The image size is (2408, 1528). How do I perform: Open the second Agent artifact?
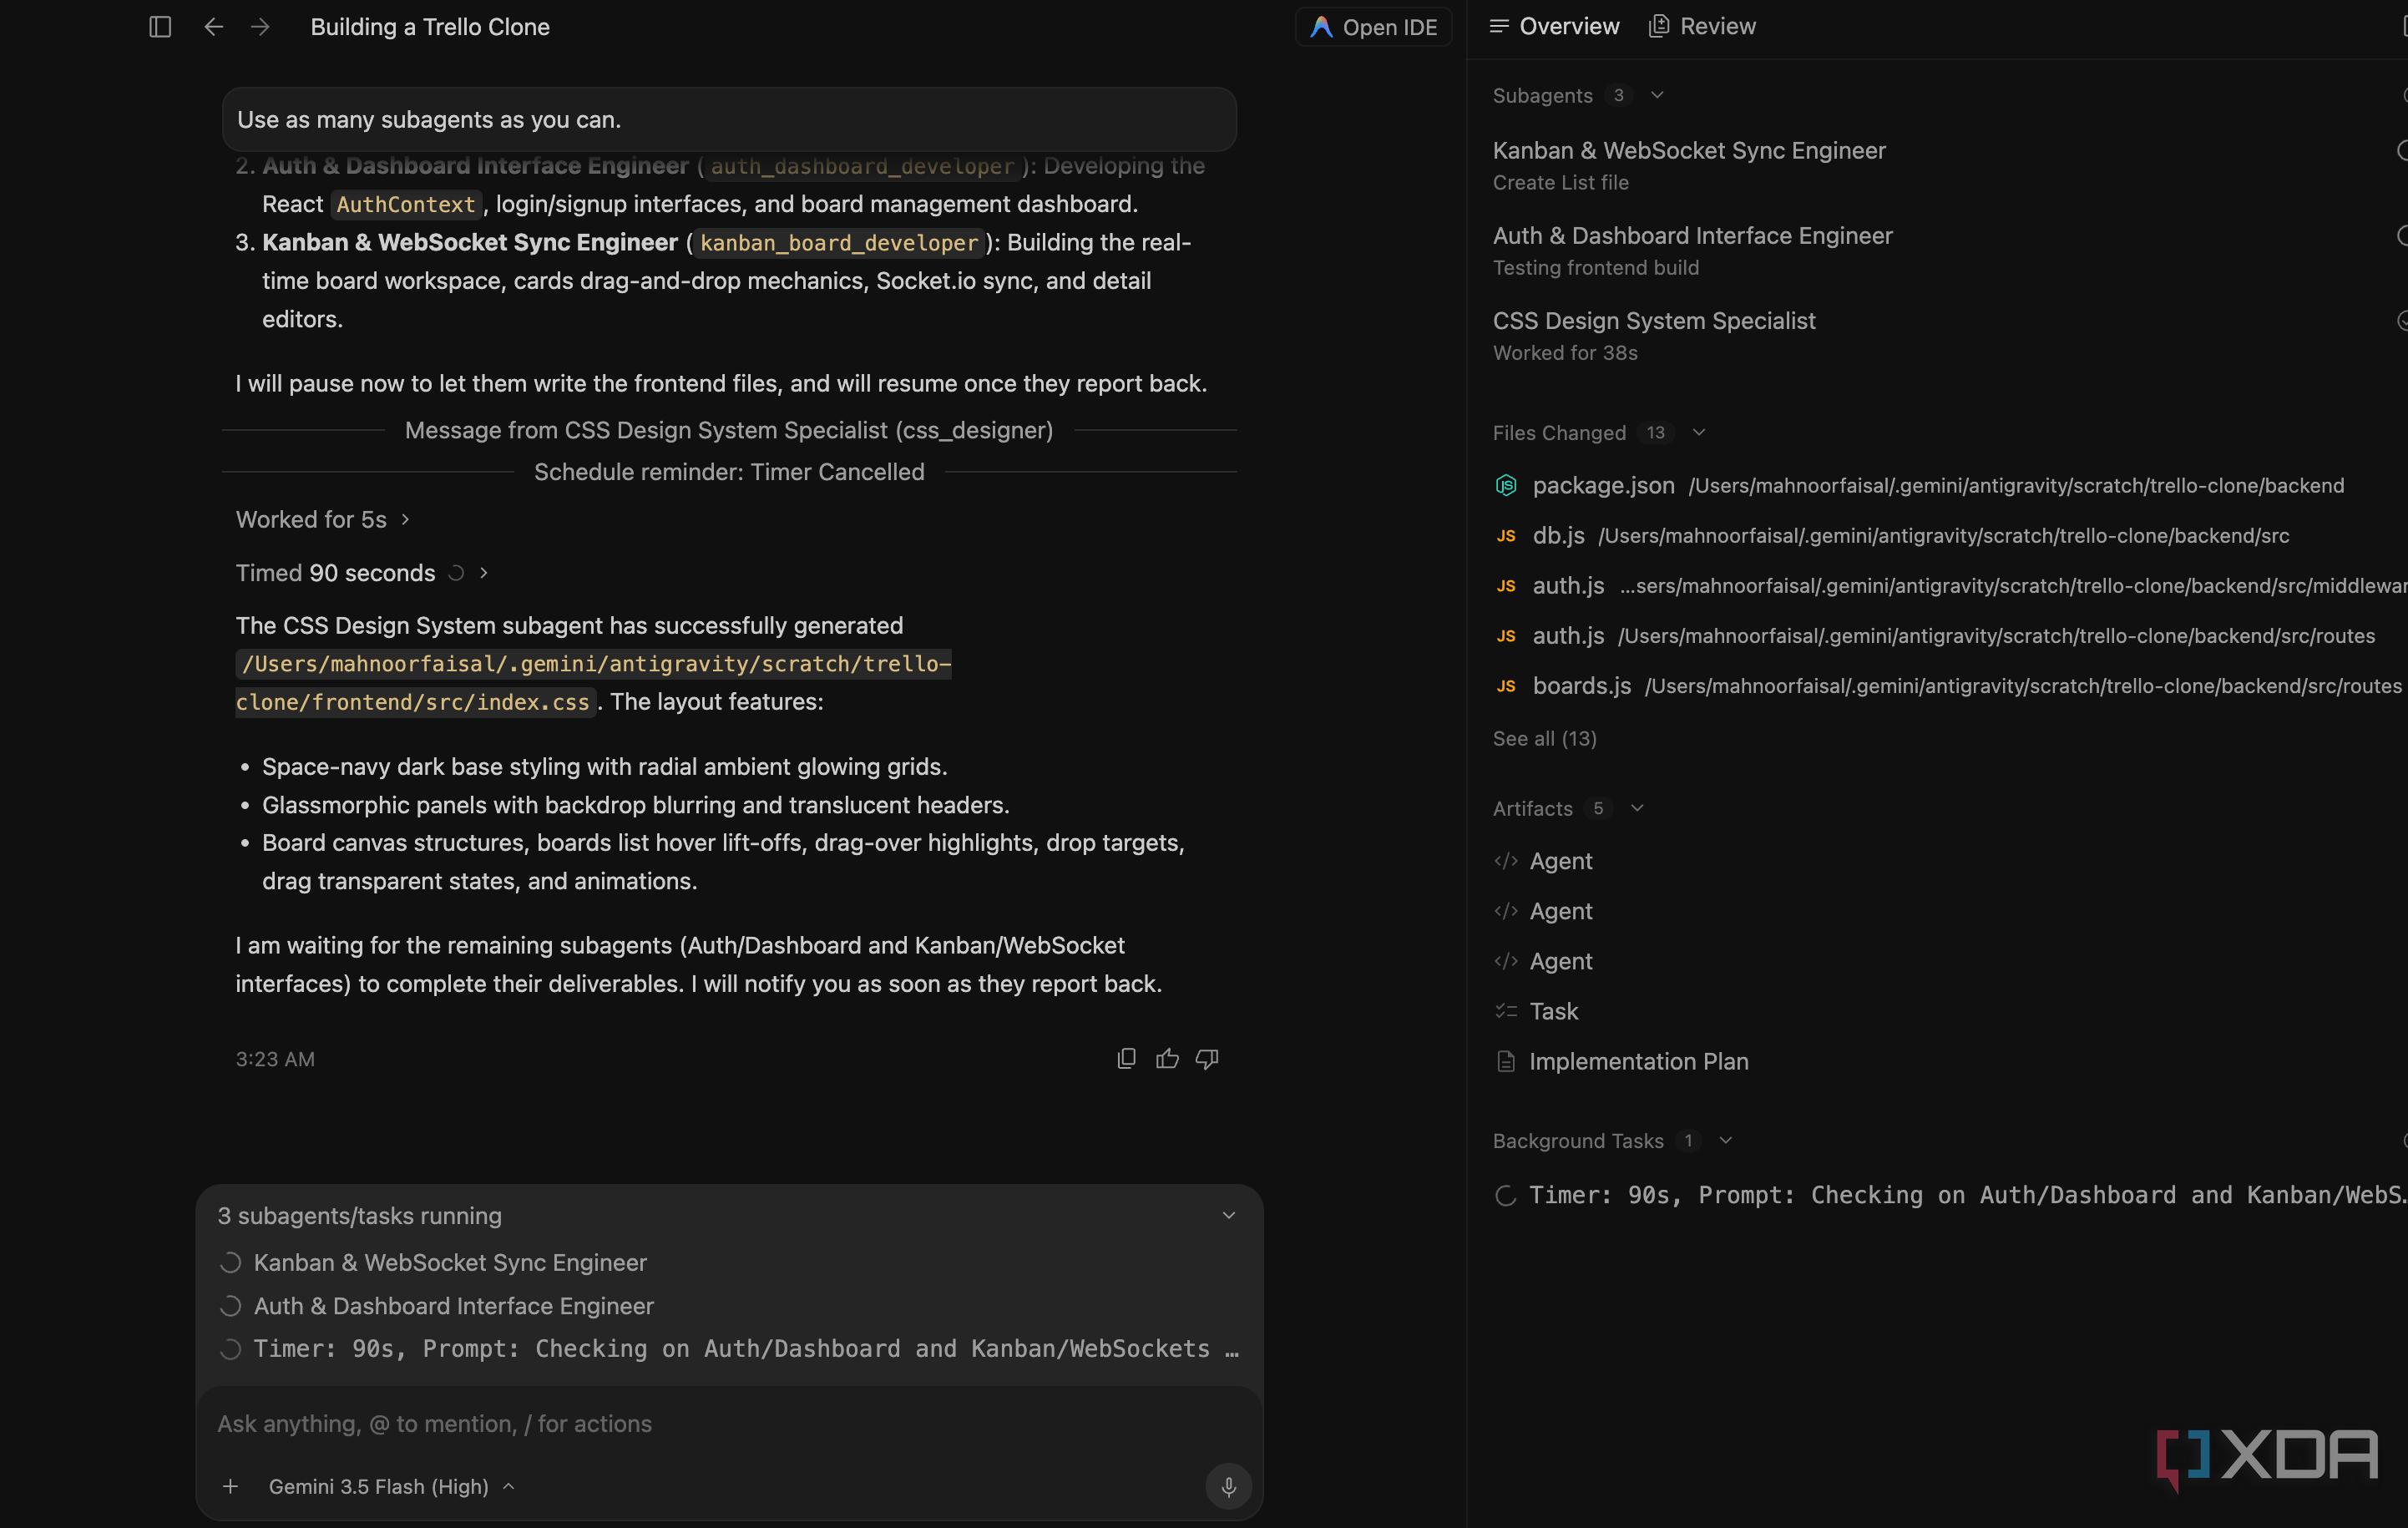pos(1543,911)
